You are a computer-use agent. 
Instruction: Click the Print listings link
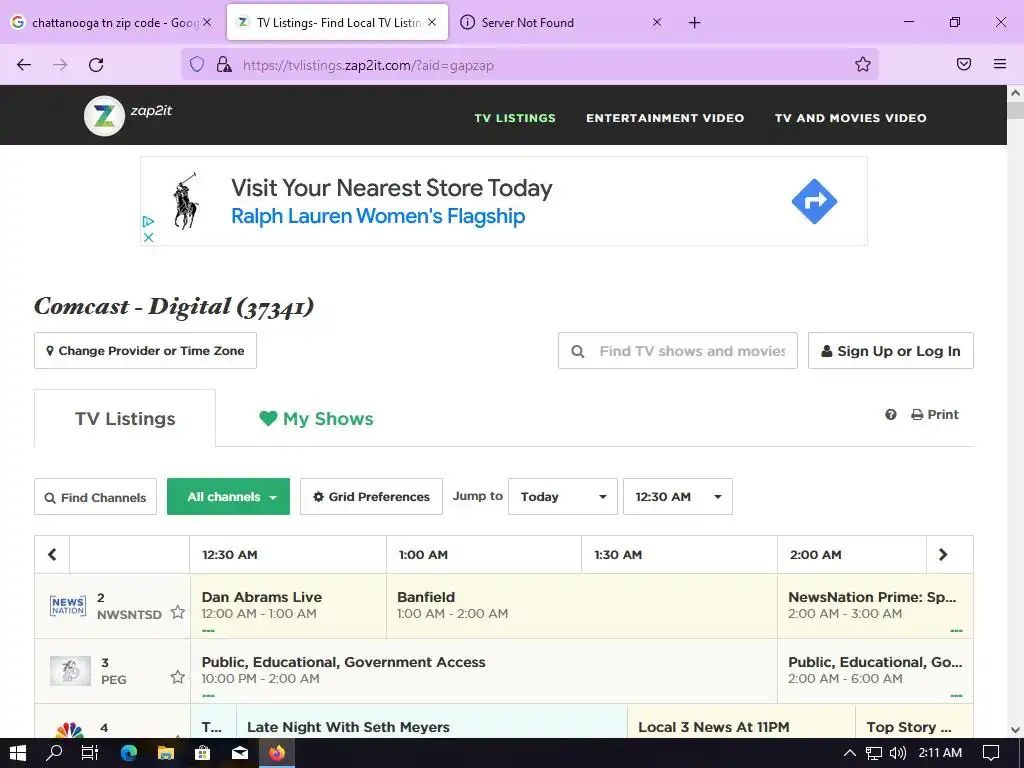pyautogui.click(x=935, y=415)
